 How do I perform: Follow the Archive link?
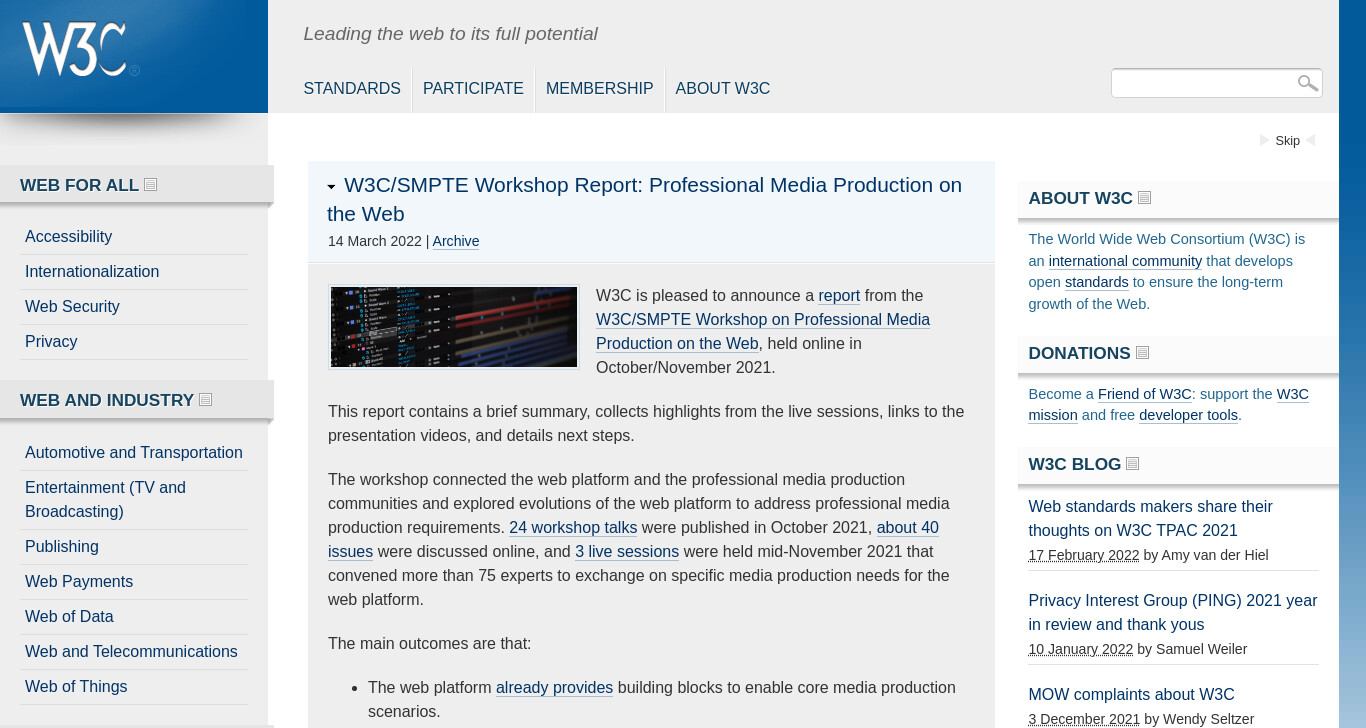pyautogui.click(x=456, y=241)
